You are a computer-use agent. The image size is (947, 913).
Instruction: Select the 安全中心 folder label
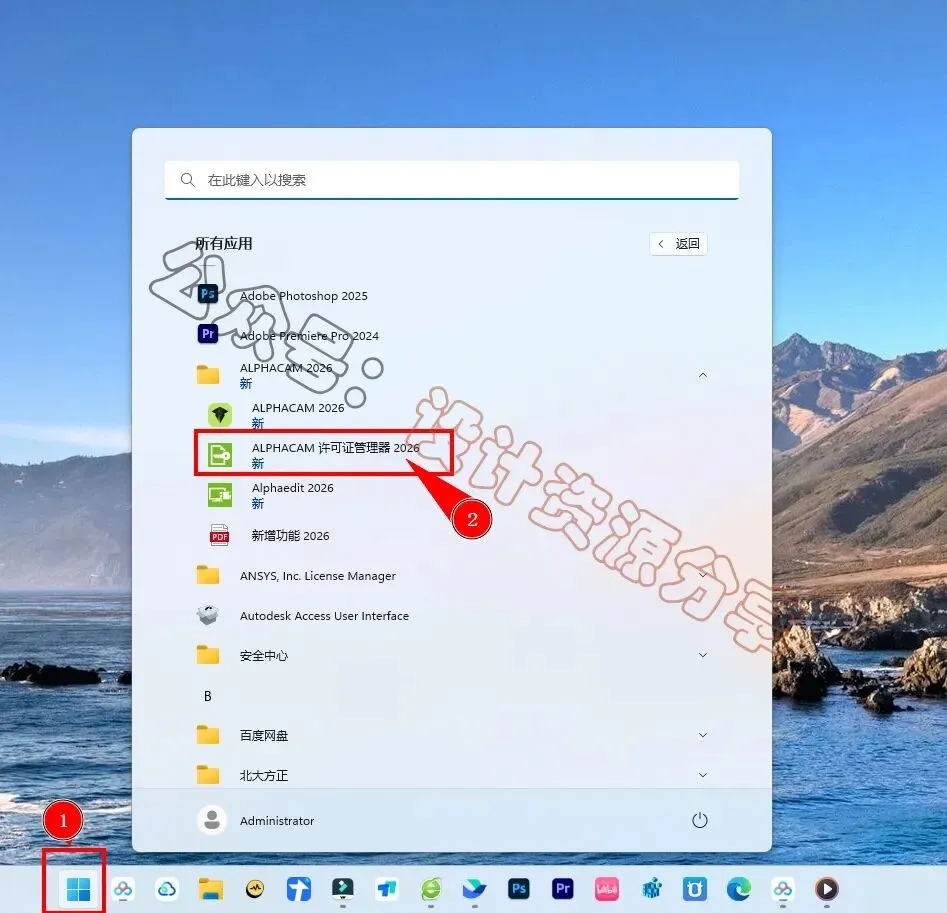click(x=264, y=656)
